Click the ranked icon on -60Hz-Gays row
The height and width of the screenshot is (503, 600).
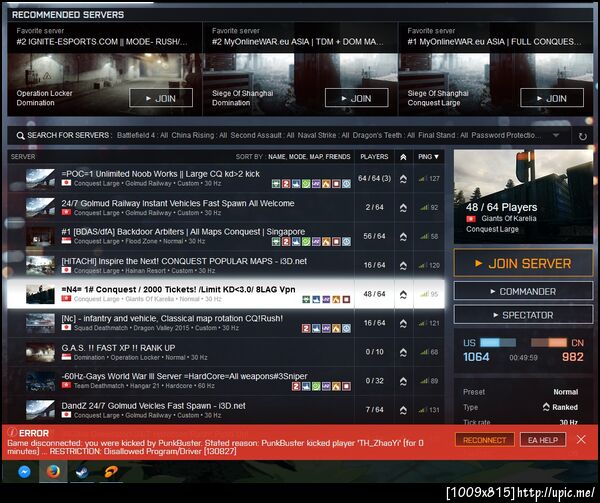(x=403, y=381)
